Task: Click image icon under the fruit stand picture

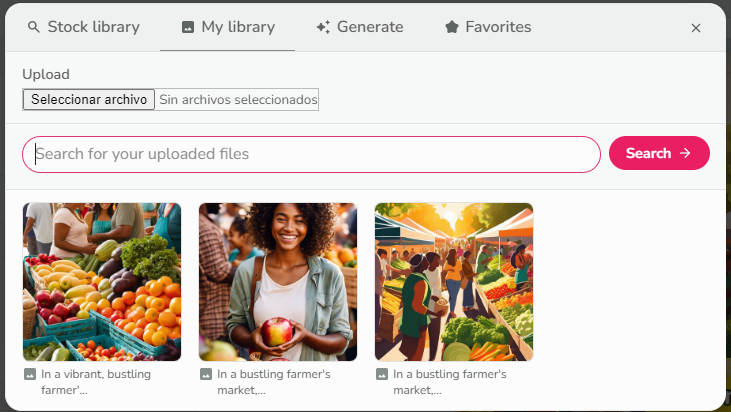Action: click(x=29, y=375)
